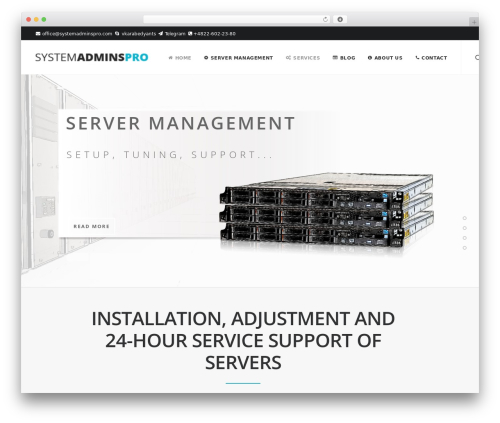500x423 pixels.
Task: Click the Telegram paper-plane icon
Action: tap(161, 34)
